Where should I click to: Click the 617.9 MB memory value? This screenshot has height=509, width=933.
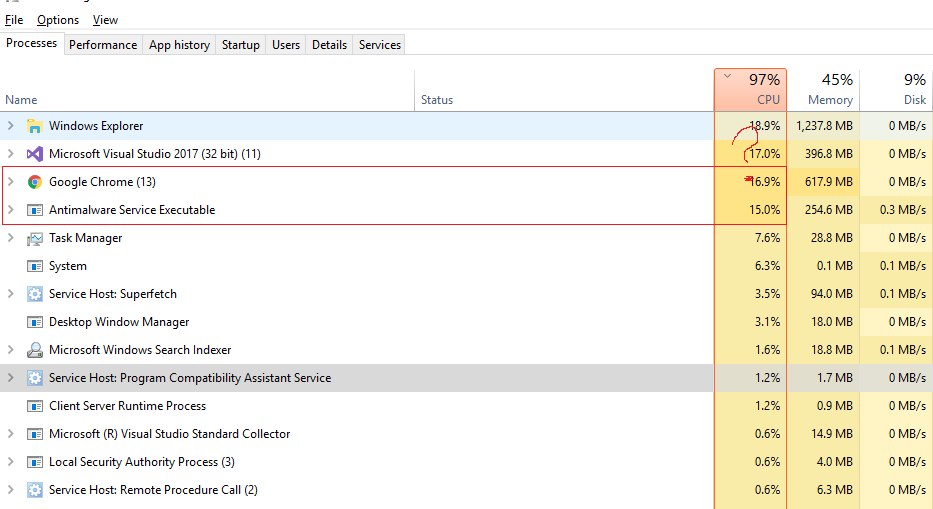[829, 182]
